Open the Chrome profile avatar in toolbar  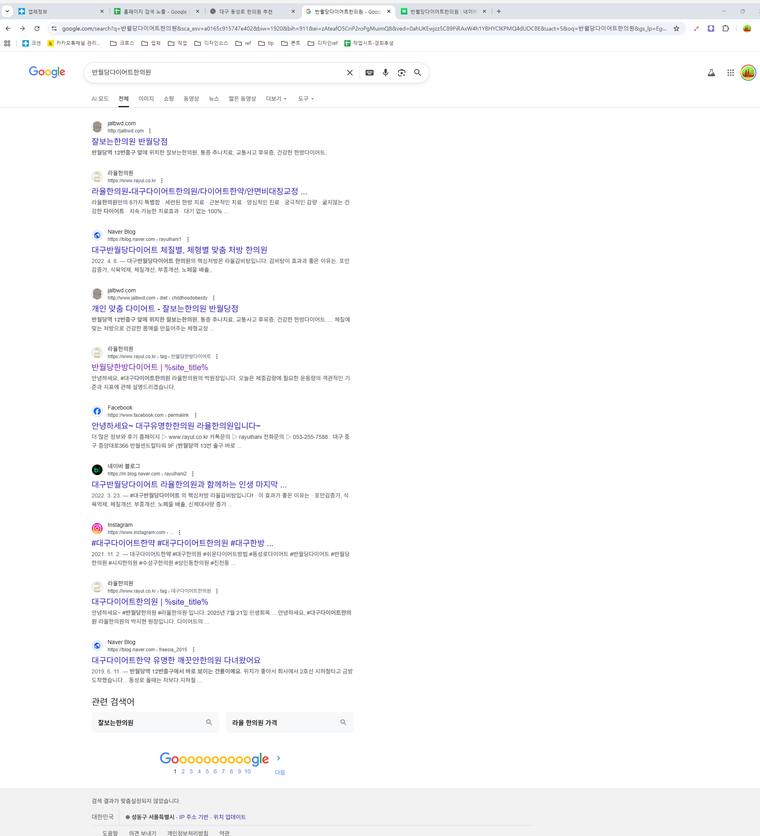coord(747,28)
